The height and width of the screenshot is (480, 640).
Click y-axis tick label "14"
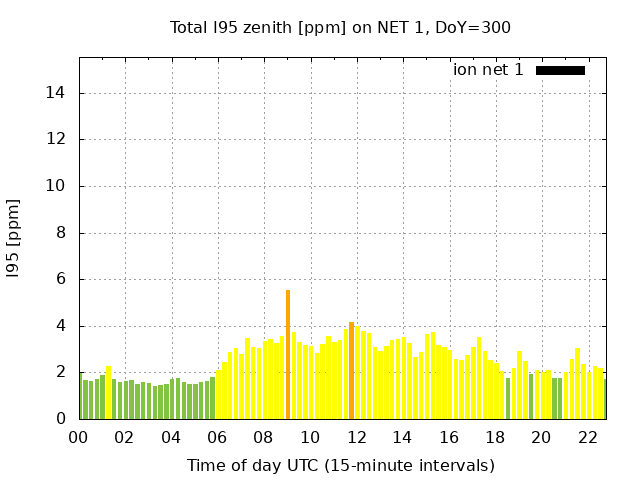coord(58,93)
